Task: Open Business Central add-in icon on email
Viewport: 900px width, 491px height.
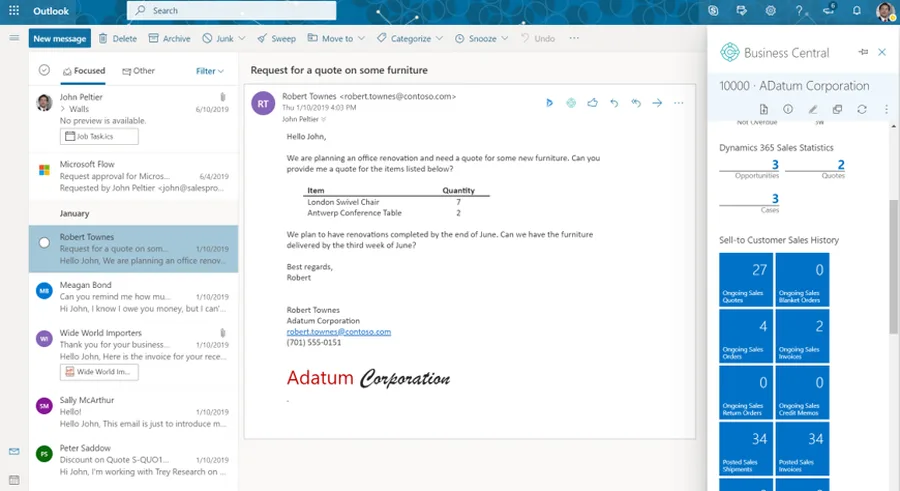Action: click(571, 103)
